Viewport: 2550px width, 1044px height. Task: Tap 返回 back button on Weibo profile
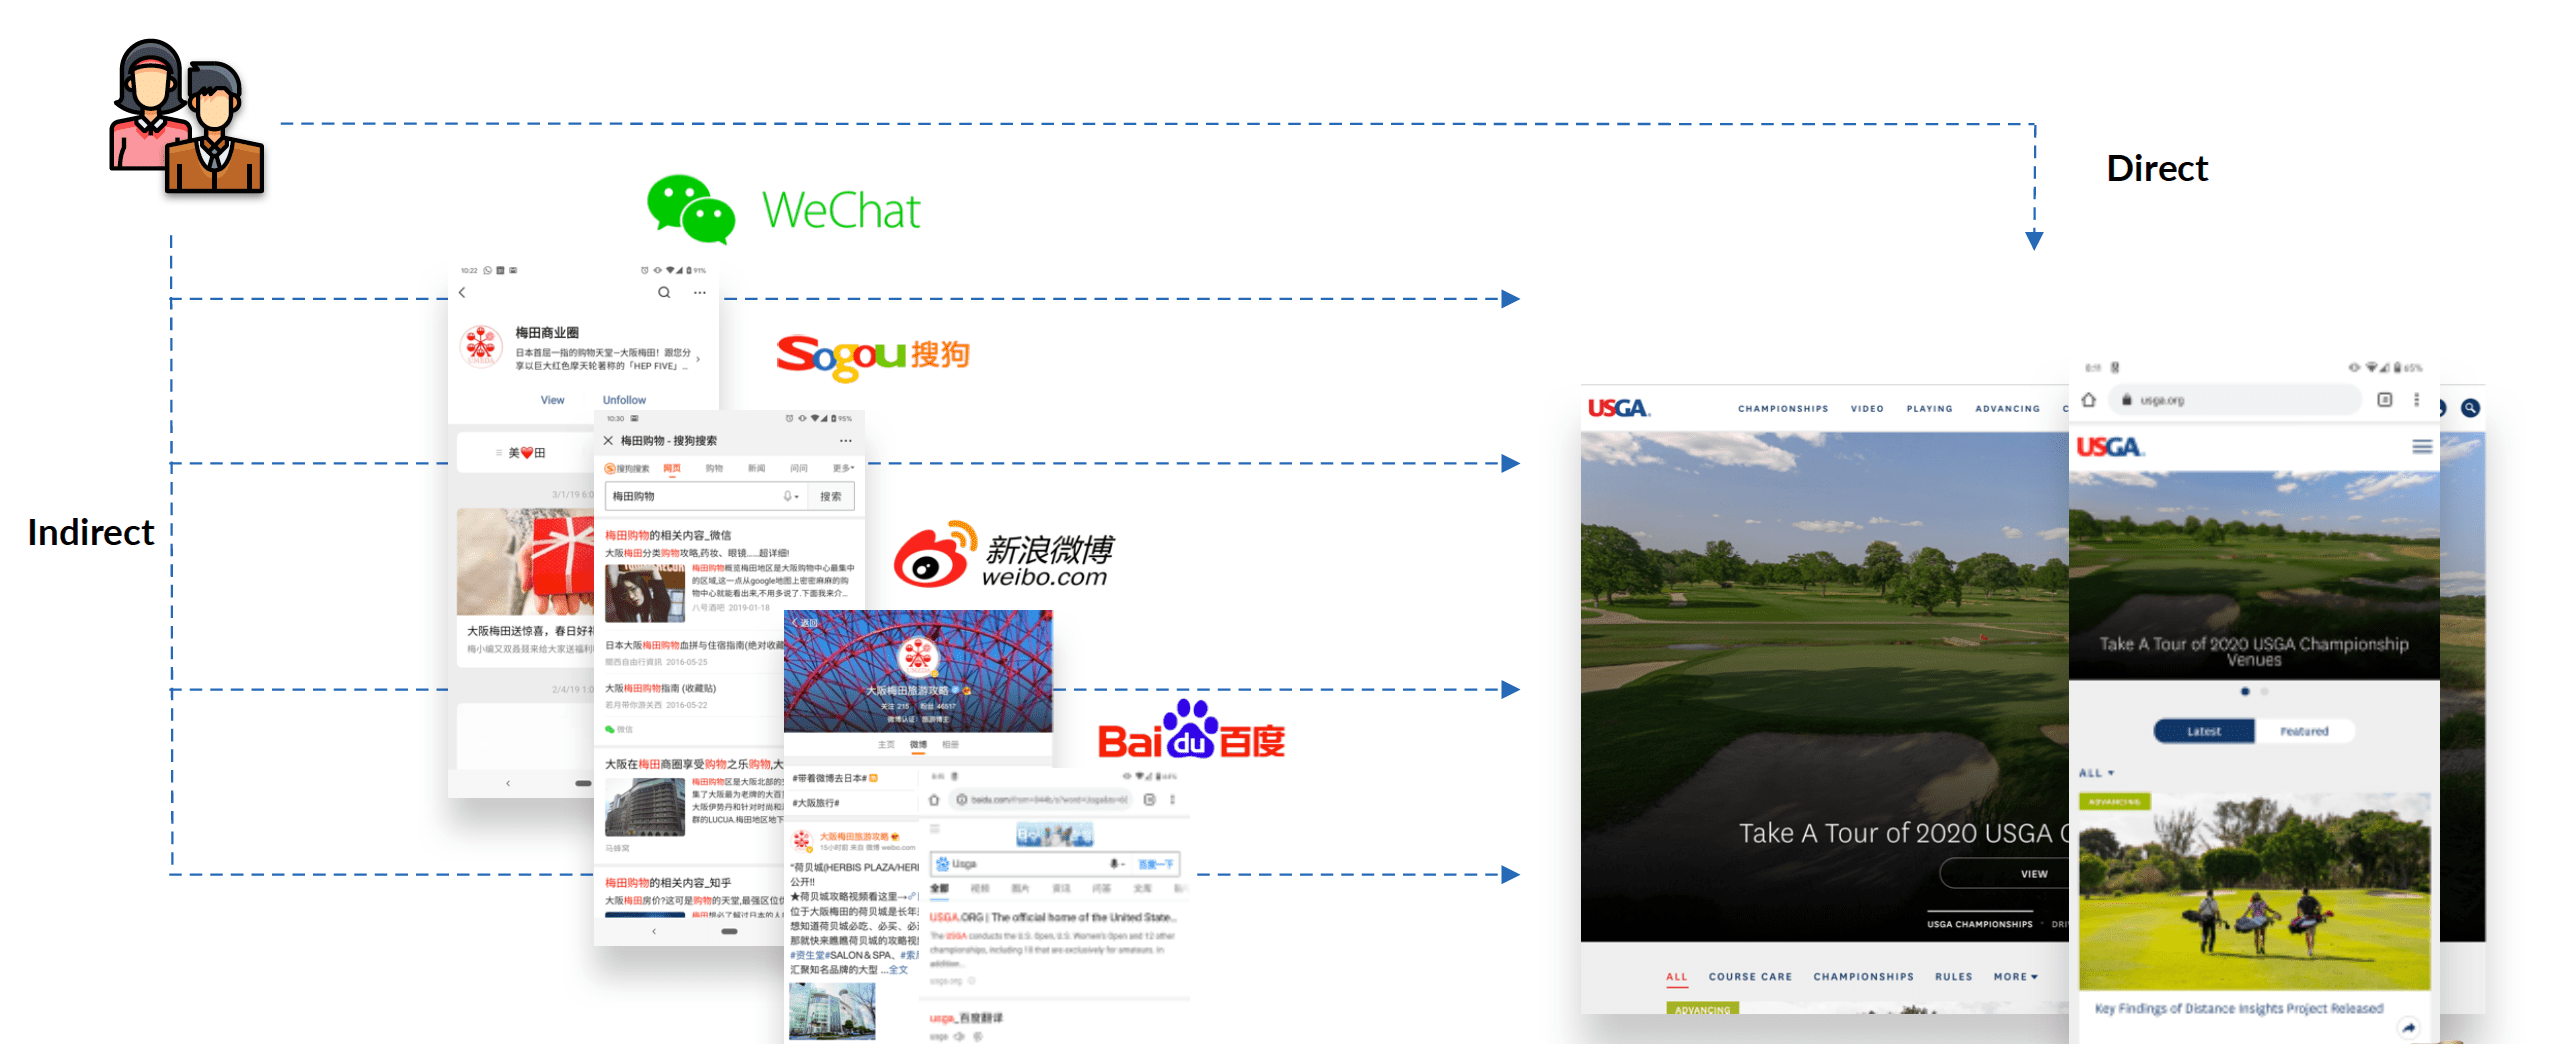tap(805, 622)
